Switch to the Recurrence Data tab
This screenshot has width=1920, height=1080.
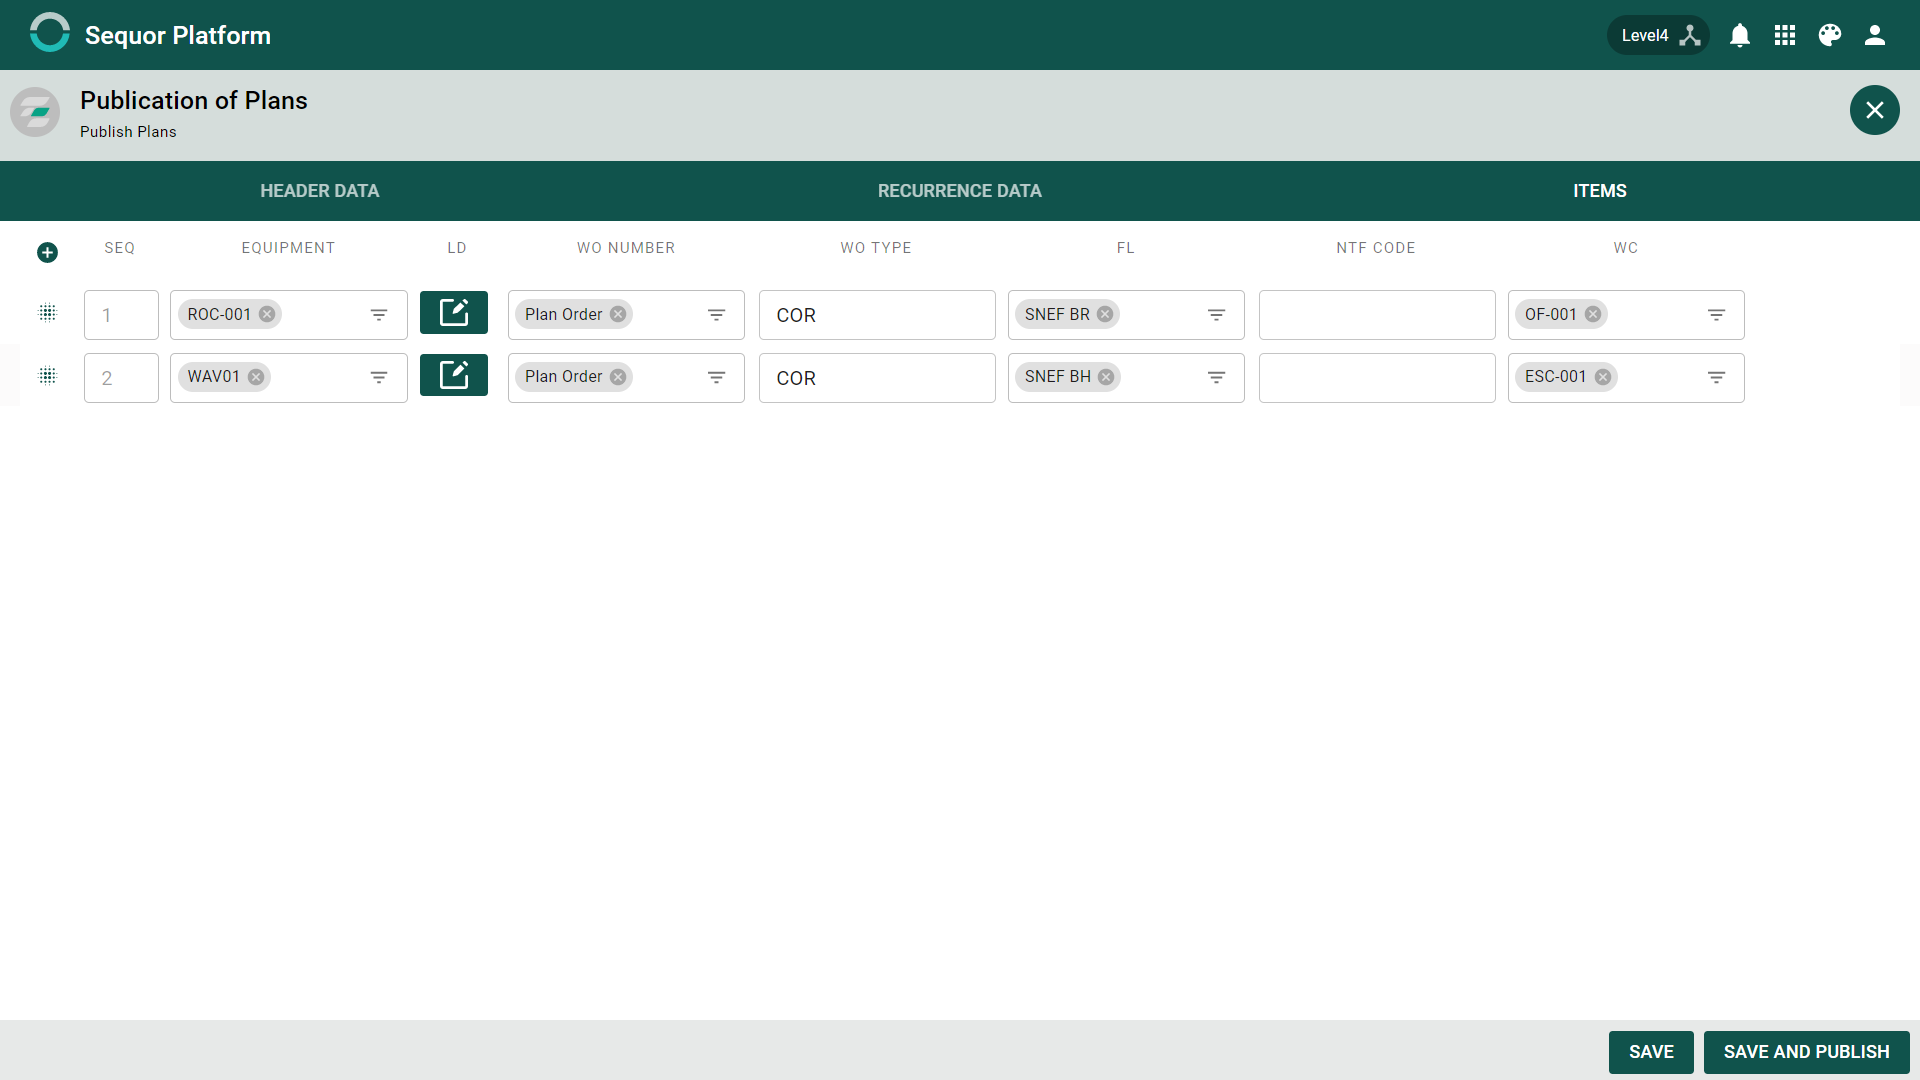(960, 191)
